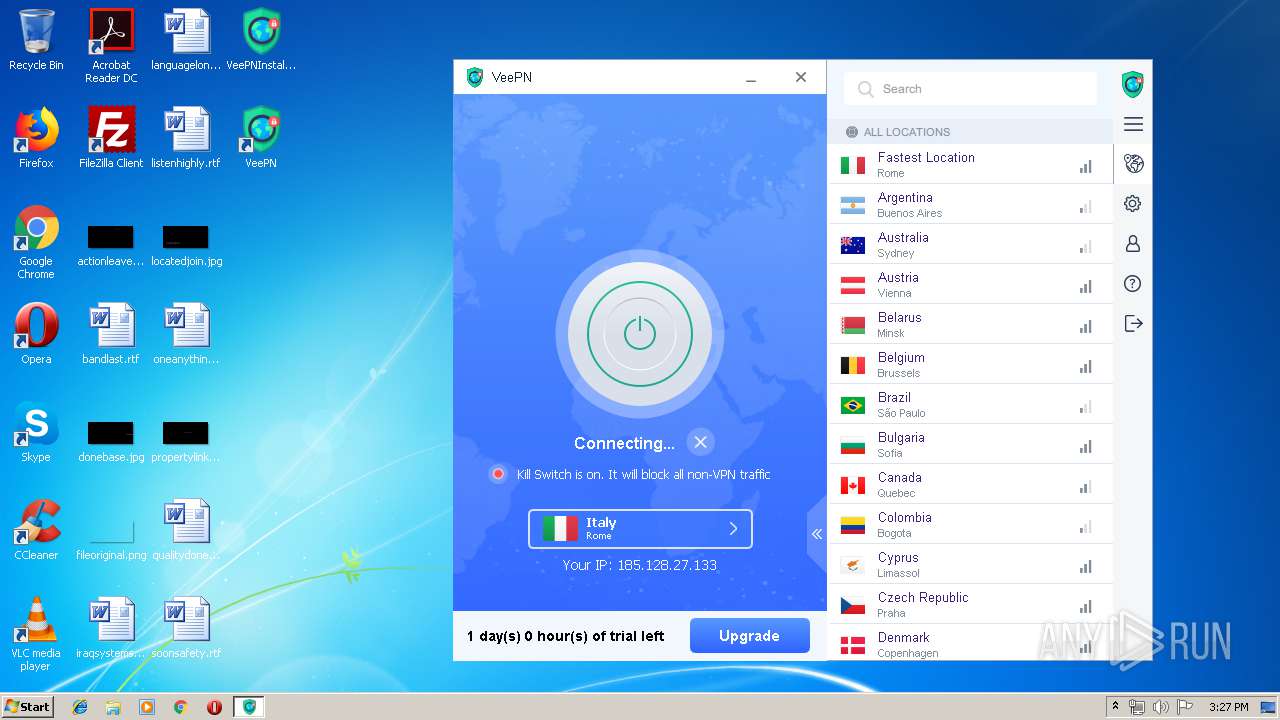Open the Acrobat Reader DC desktop shortcut
The width and height of the screenshot is (1280, 720).
click(x=111, y=46)
